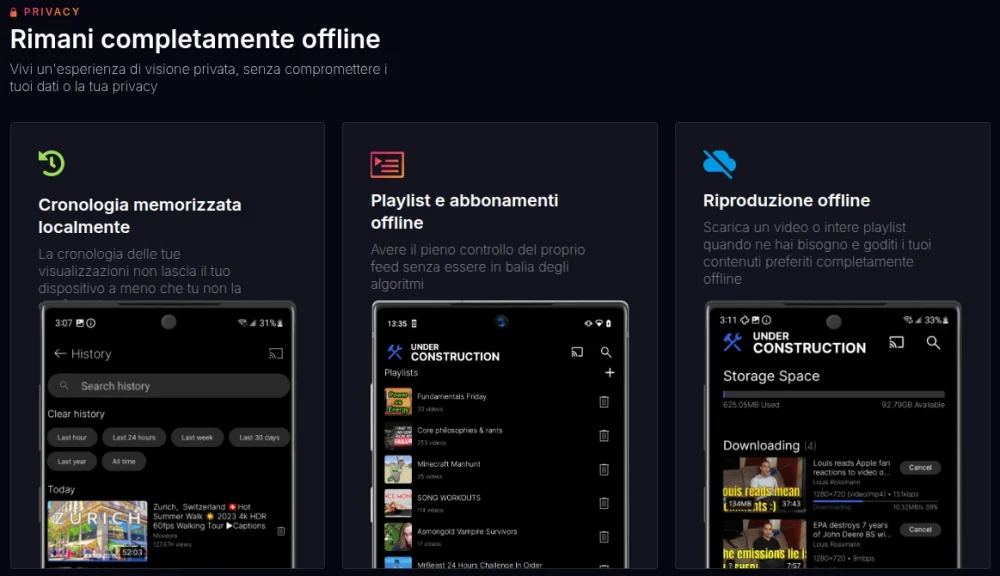Cancel the EPA destroys John Deere download
The width and height of the screenshot is (1000, 576).
[920, 529]
